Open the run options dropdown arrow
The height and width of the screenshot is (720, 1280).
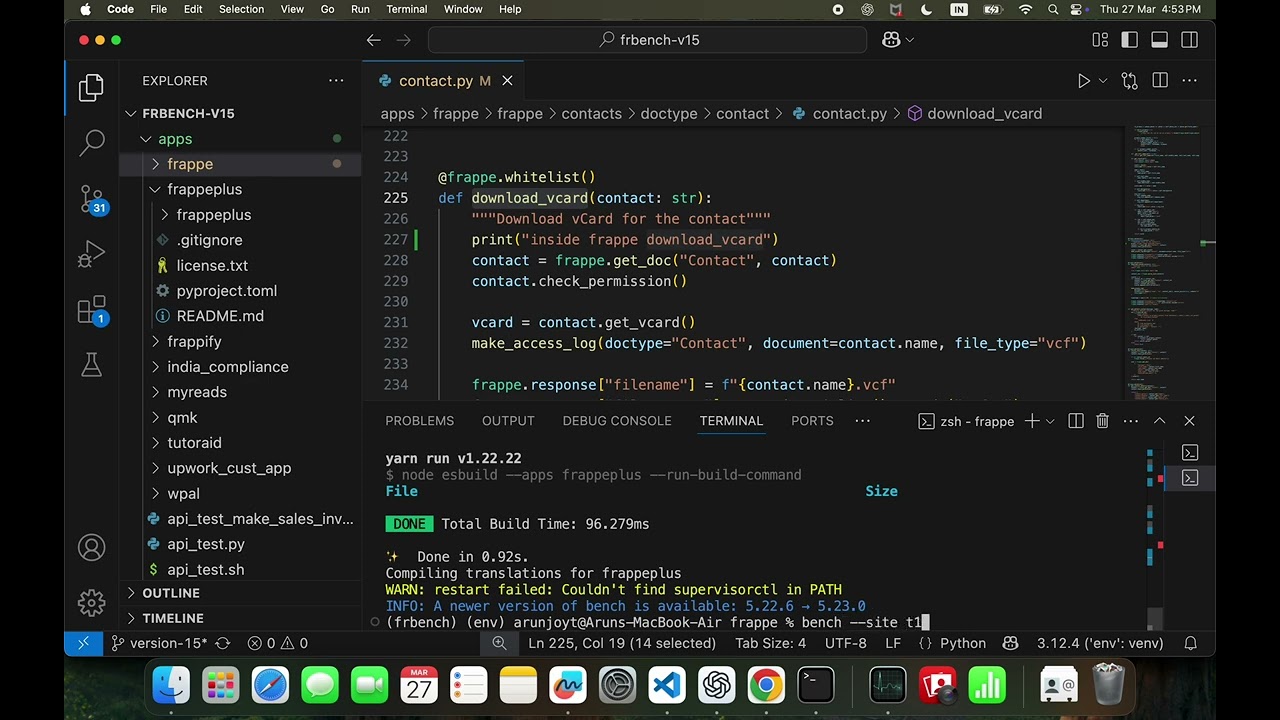click(1103, 81)
